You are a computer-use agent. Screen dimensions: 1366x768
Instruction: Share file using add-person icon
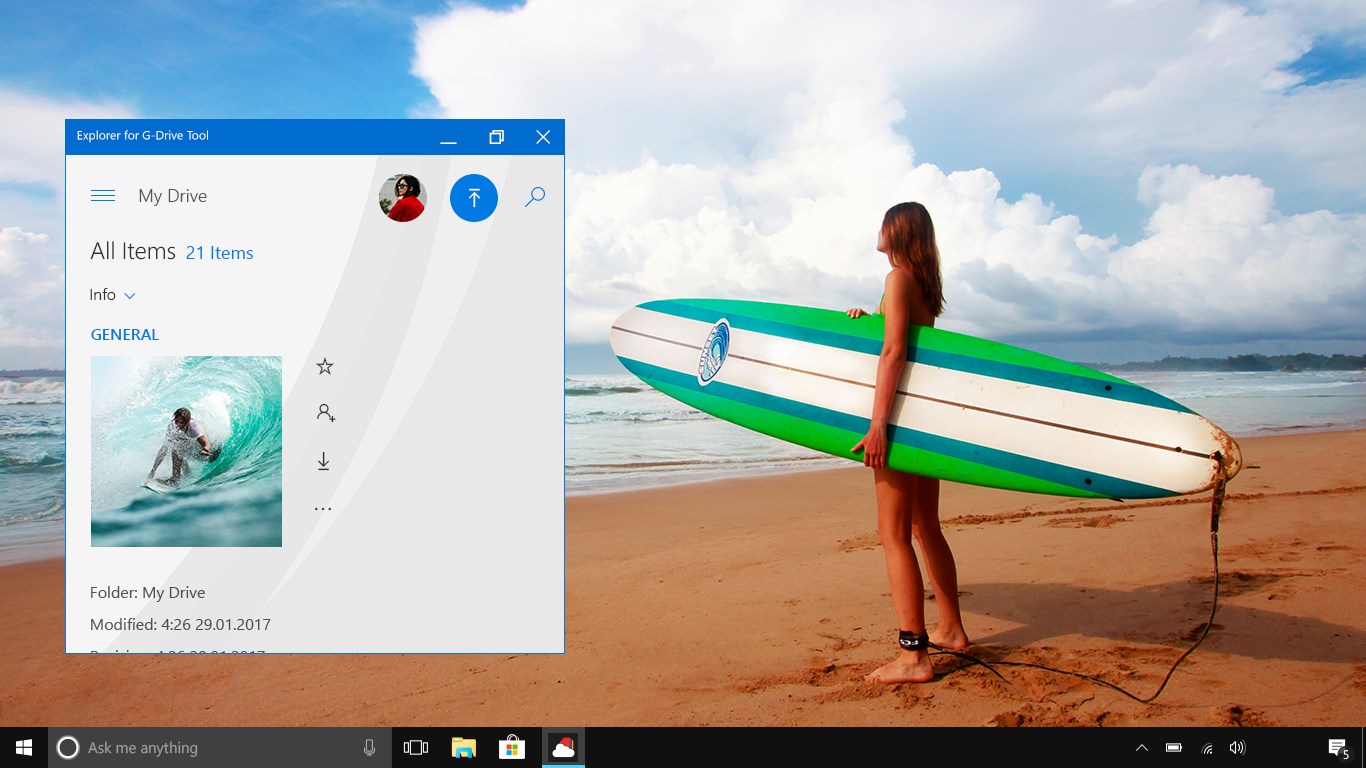click(x=325, y=412)
